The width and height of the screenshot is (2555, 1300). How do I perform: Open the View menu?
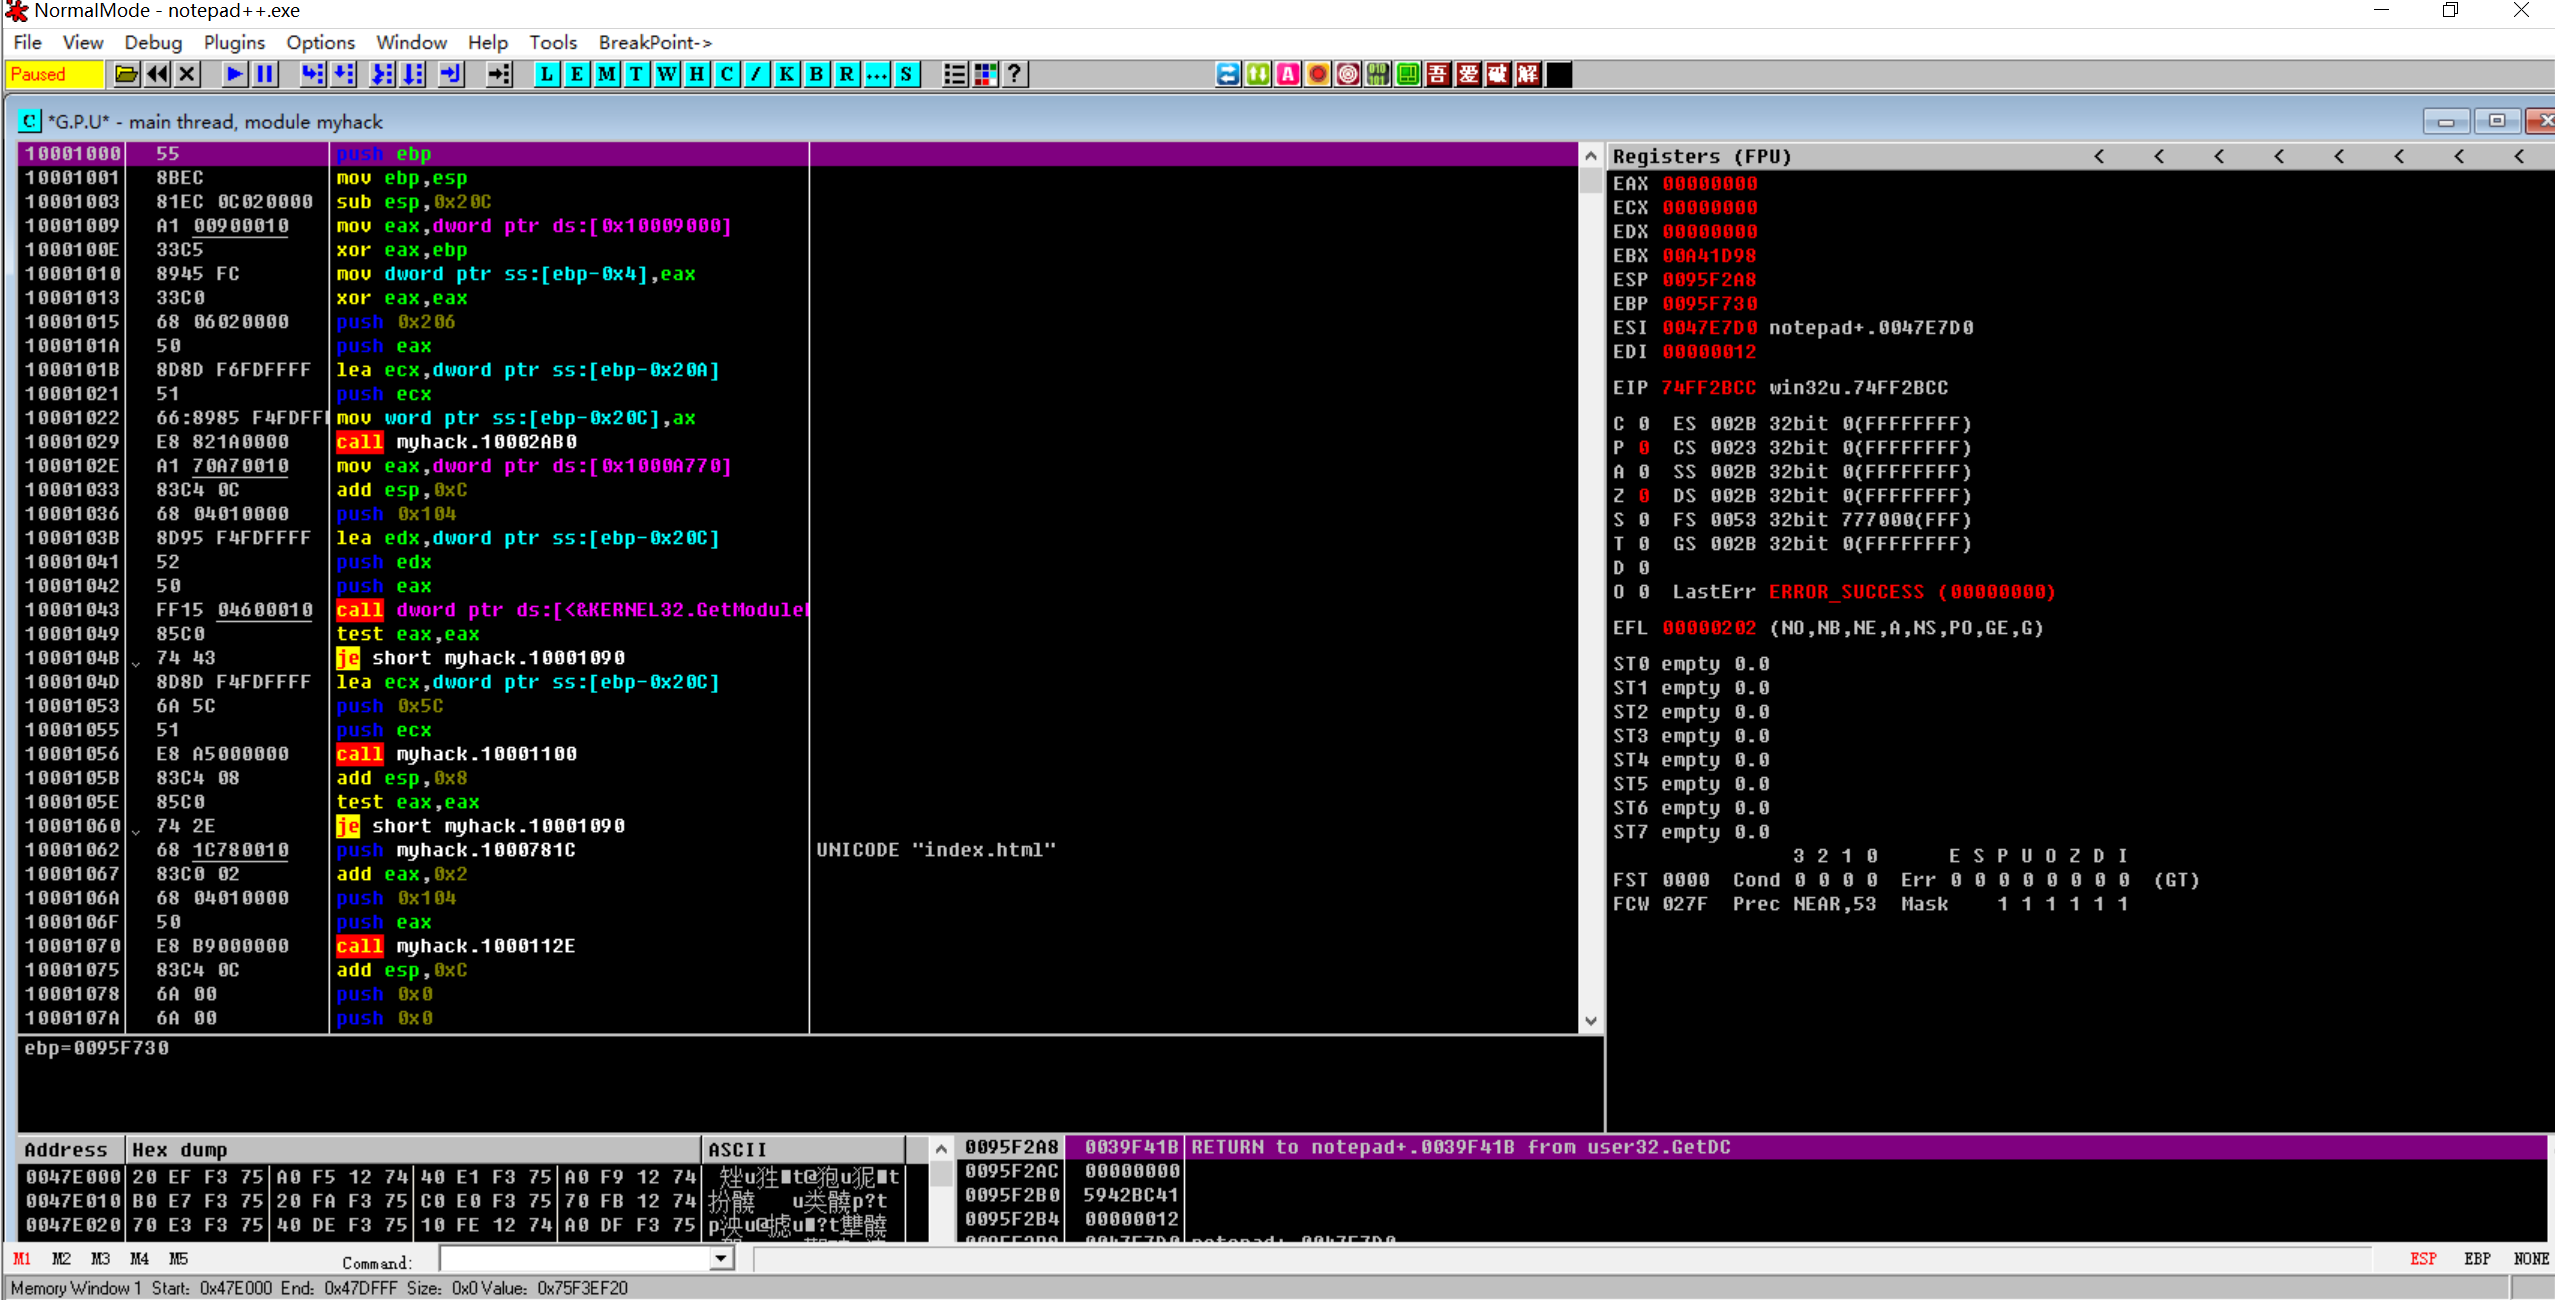(83, 42)
